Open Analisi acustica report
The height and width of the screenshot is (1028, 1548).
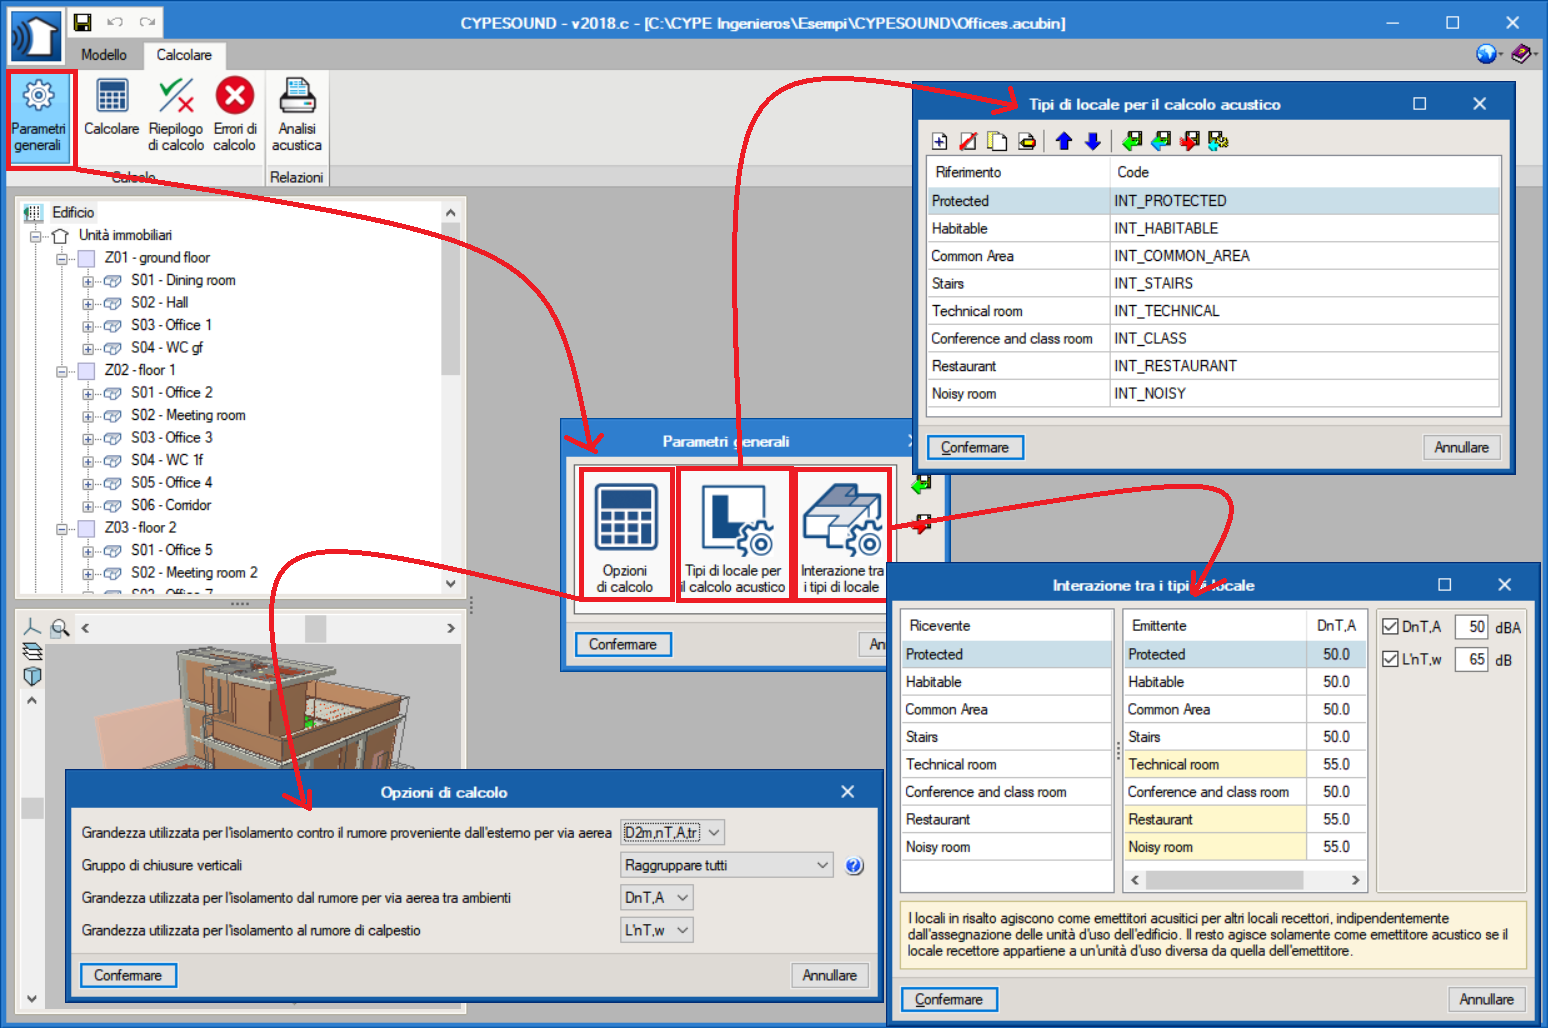(297, 116)
